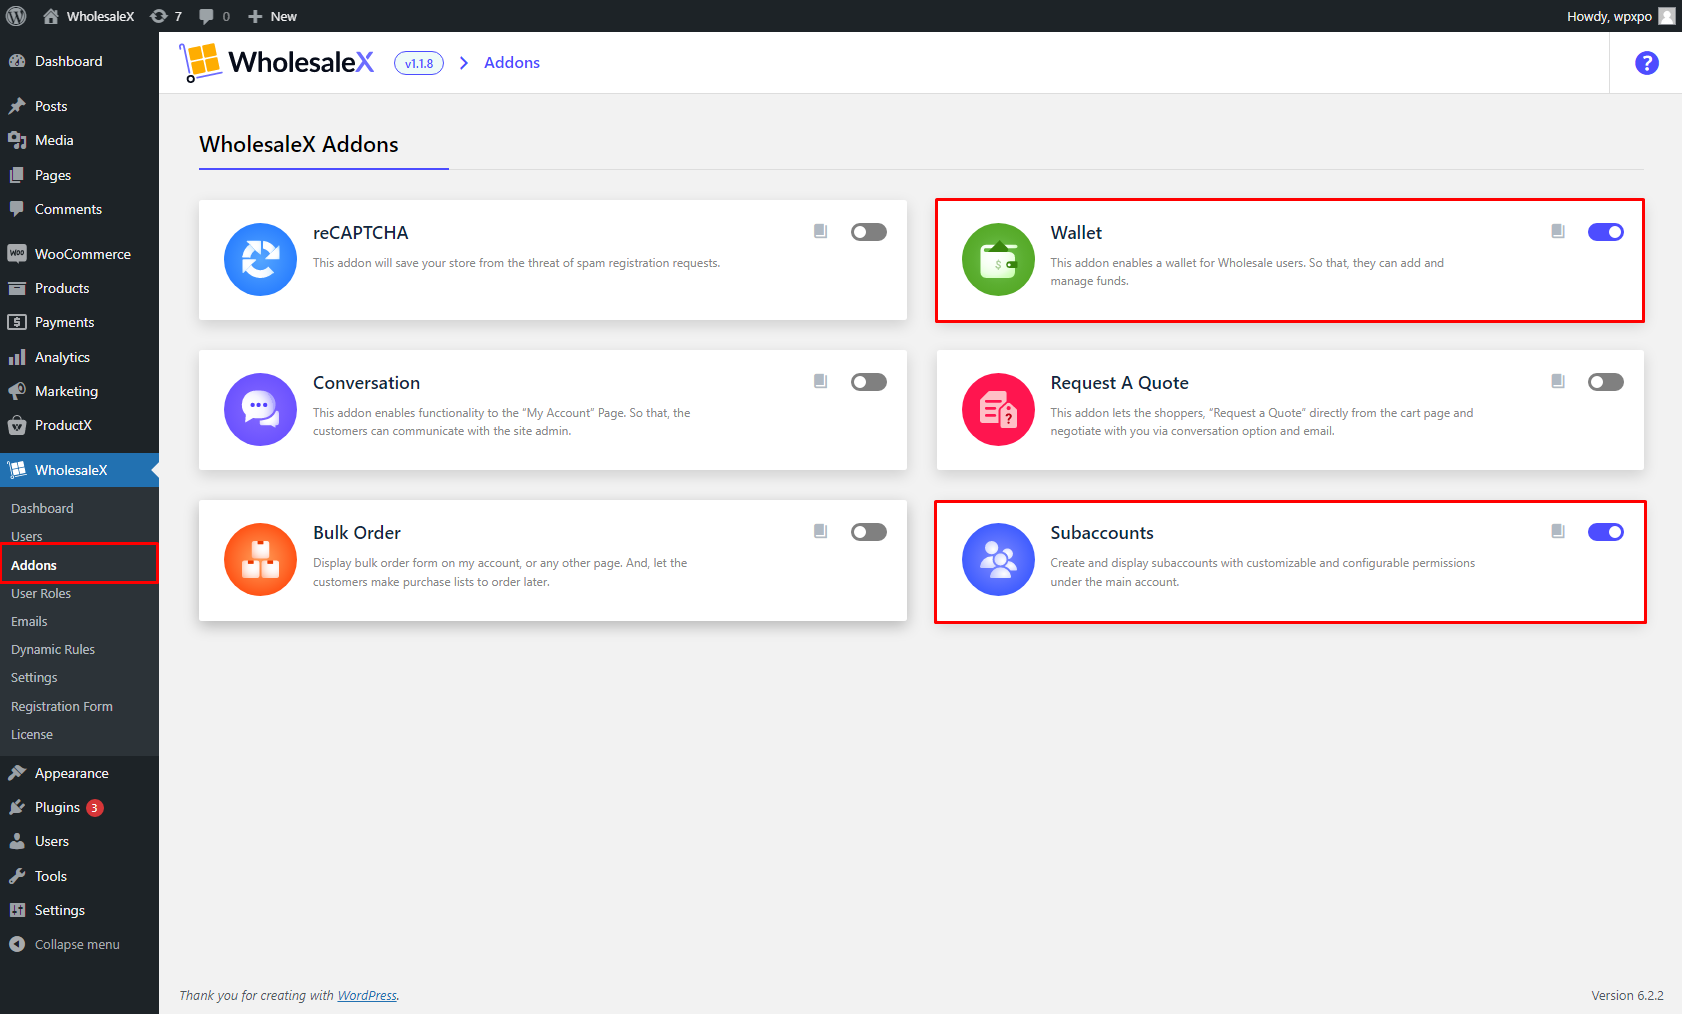Click the breadcrumb chevron before Addons
1682x1014 pixels.
[464, 63]
